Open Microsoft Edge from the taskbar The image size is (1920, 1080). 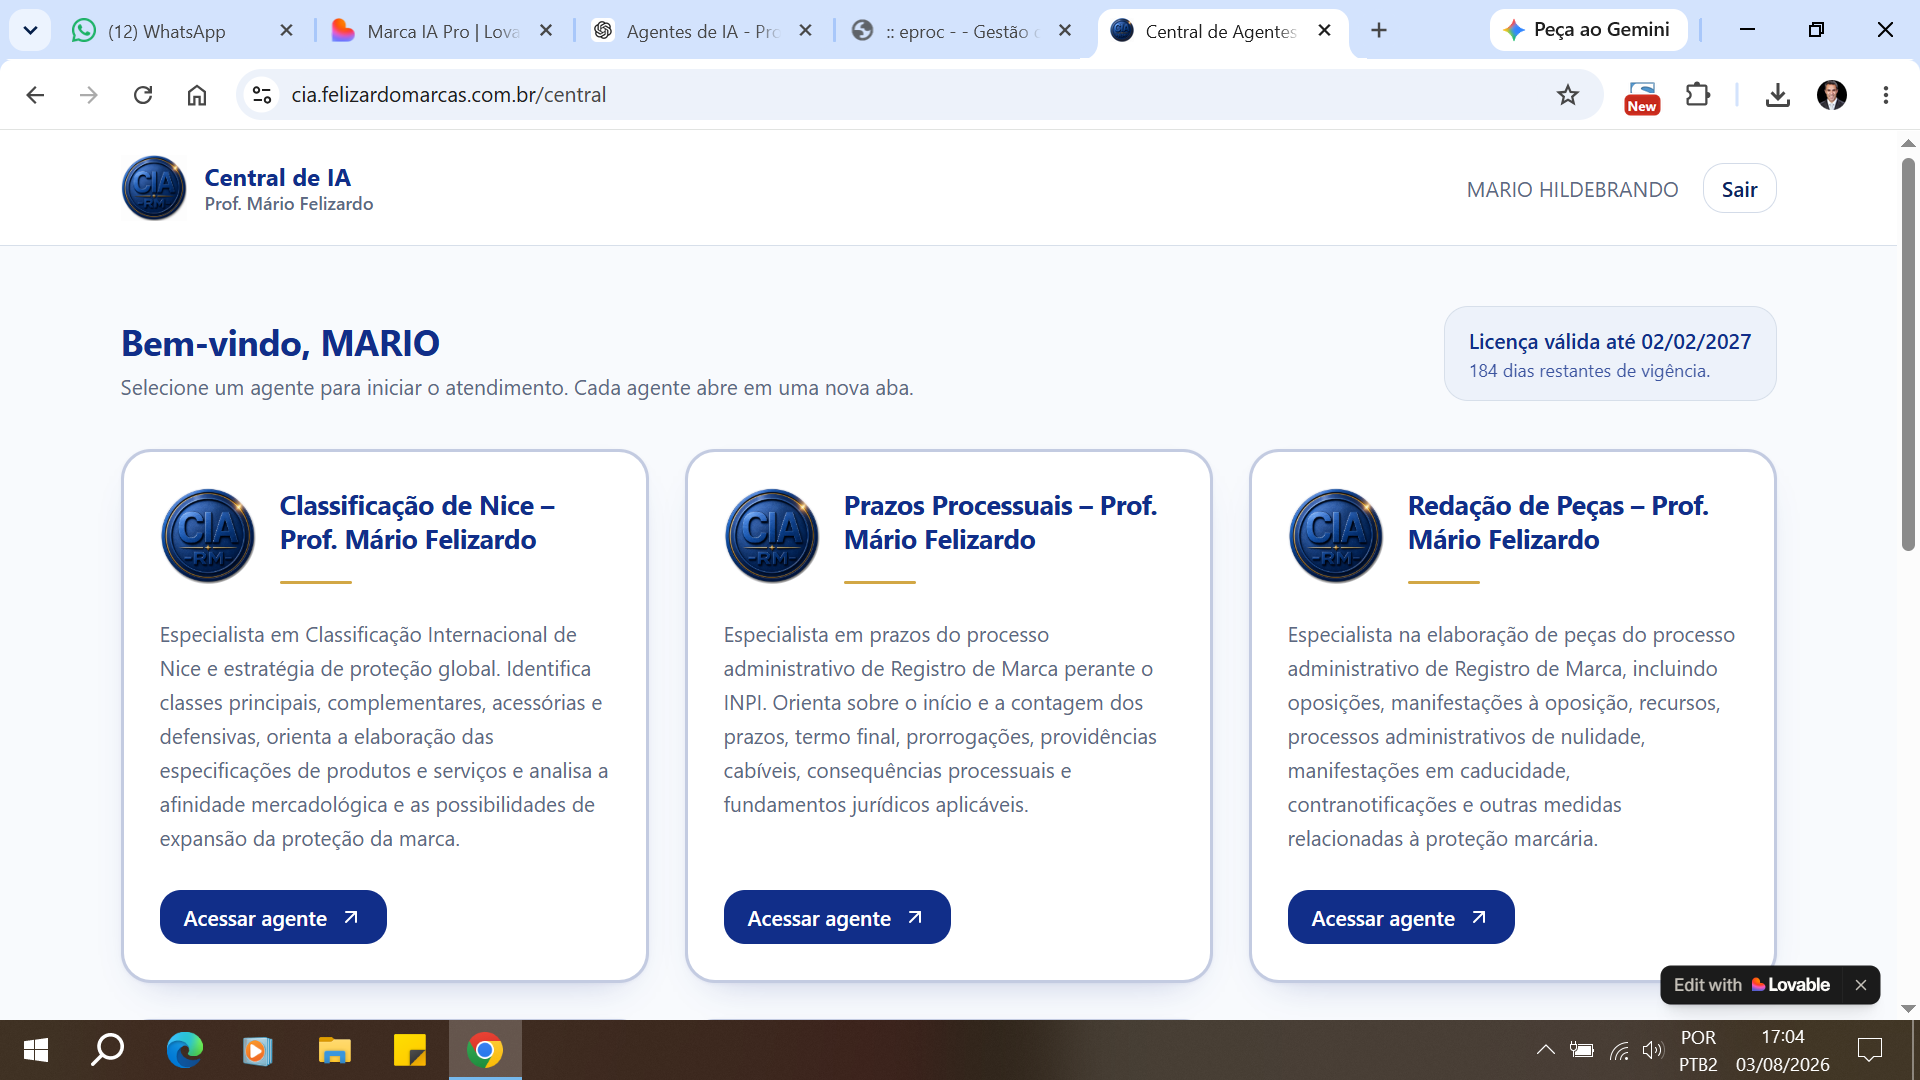(x=184, y=1050)
